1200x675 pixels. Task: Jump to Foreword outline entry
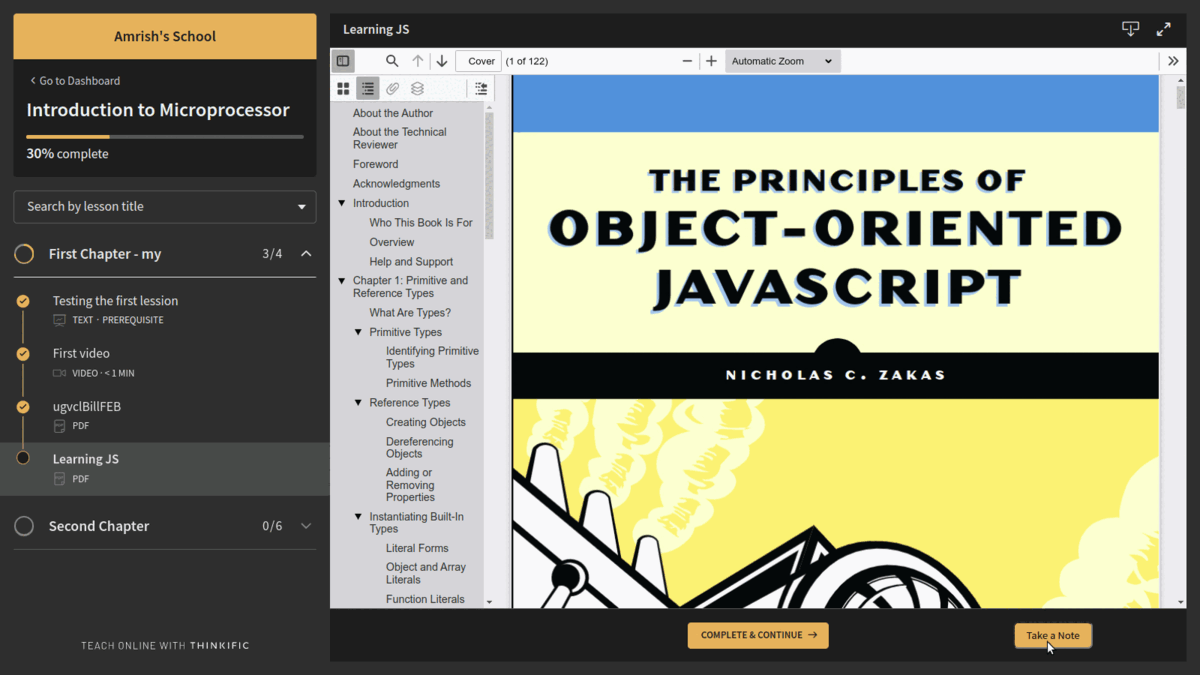click(x=375, y=164)
